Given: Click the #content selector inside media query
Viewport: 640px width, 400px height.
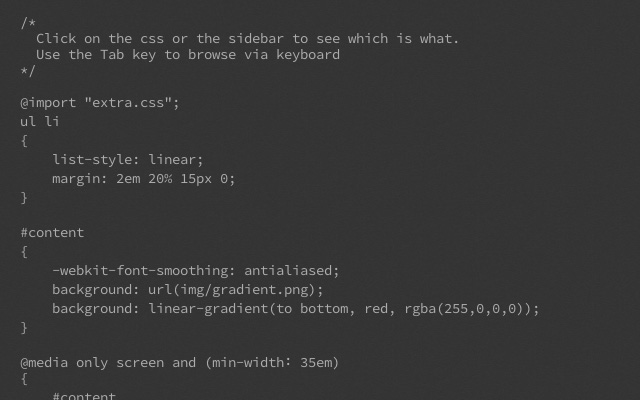Looking at the screenshot, I should (x=84, y=395).
